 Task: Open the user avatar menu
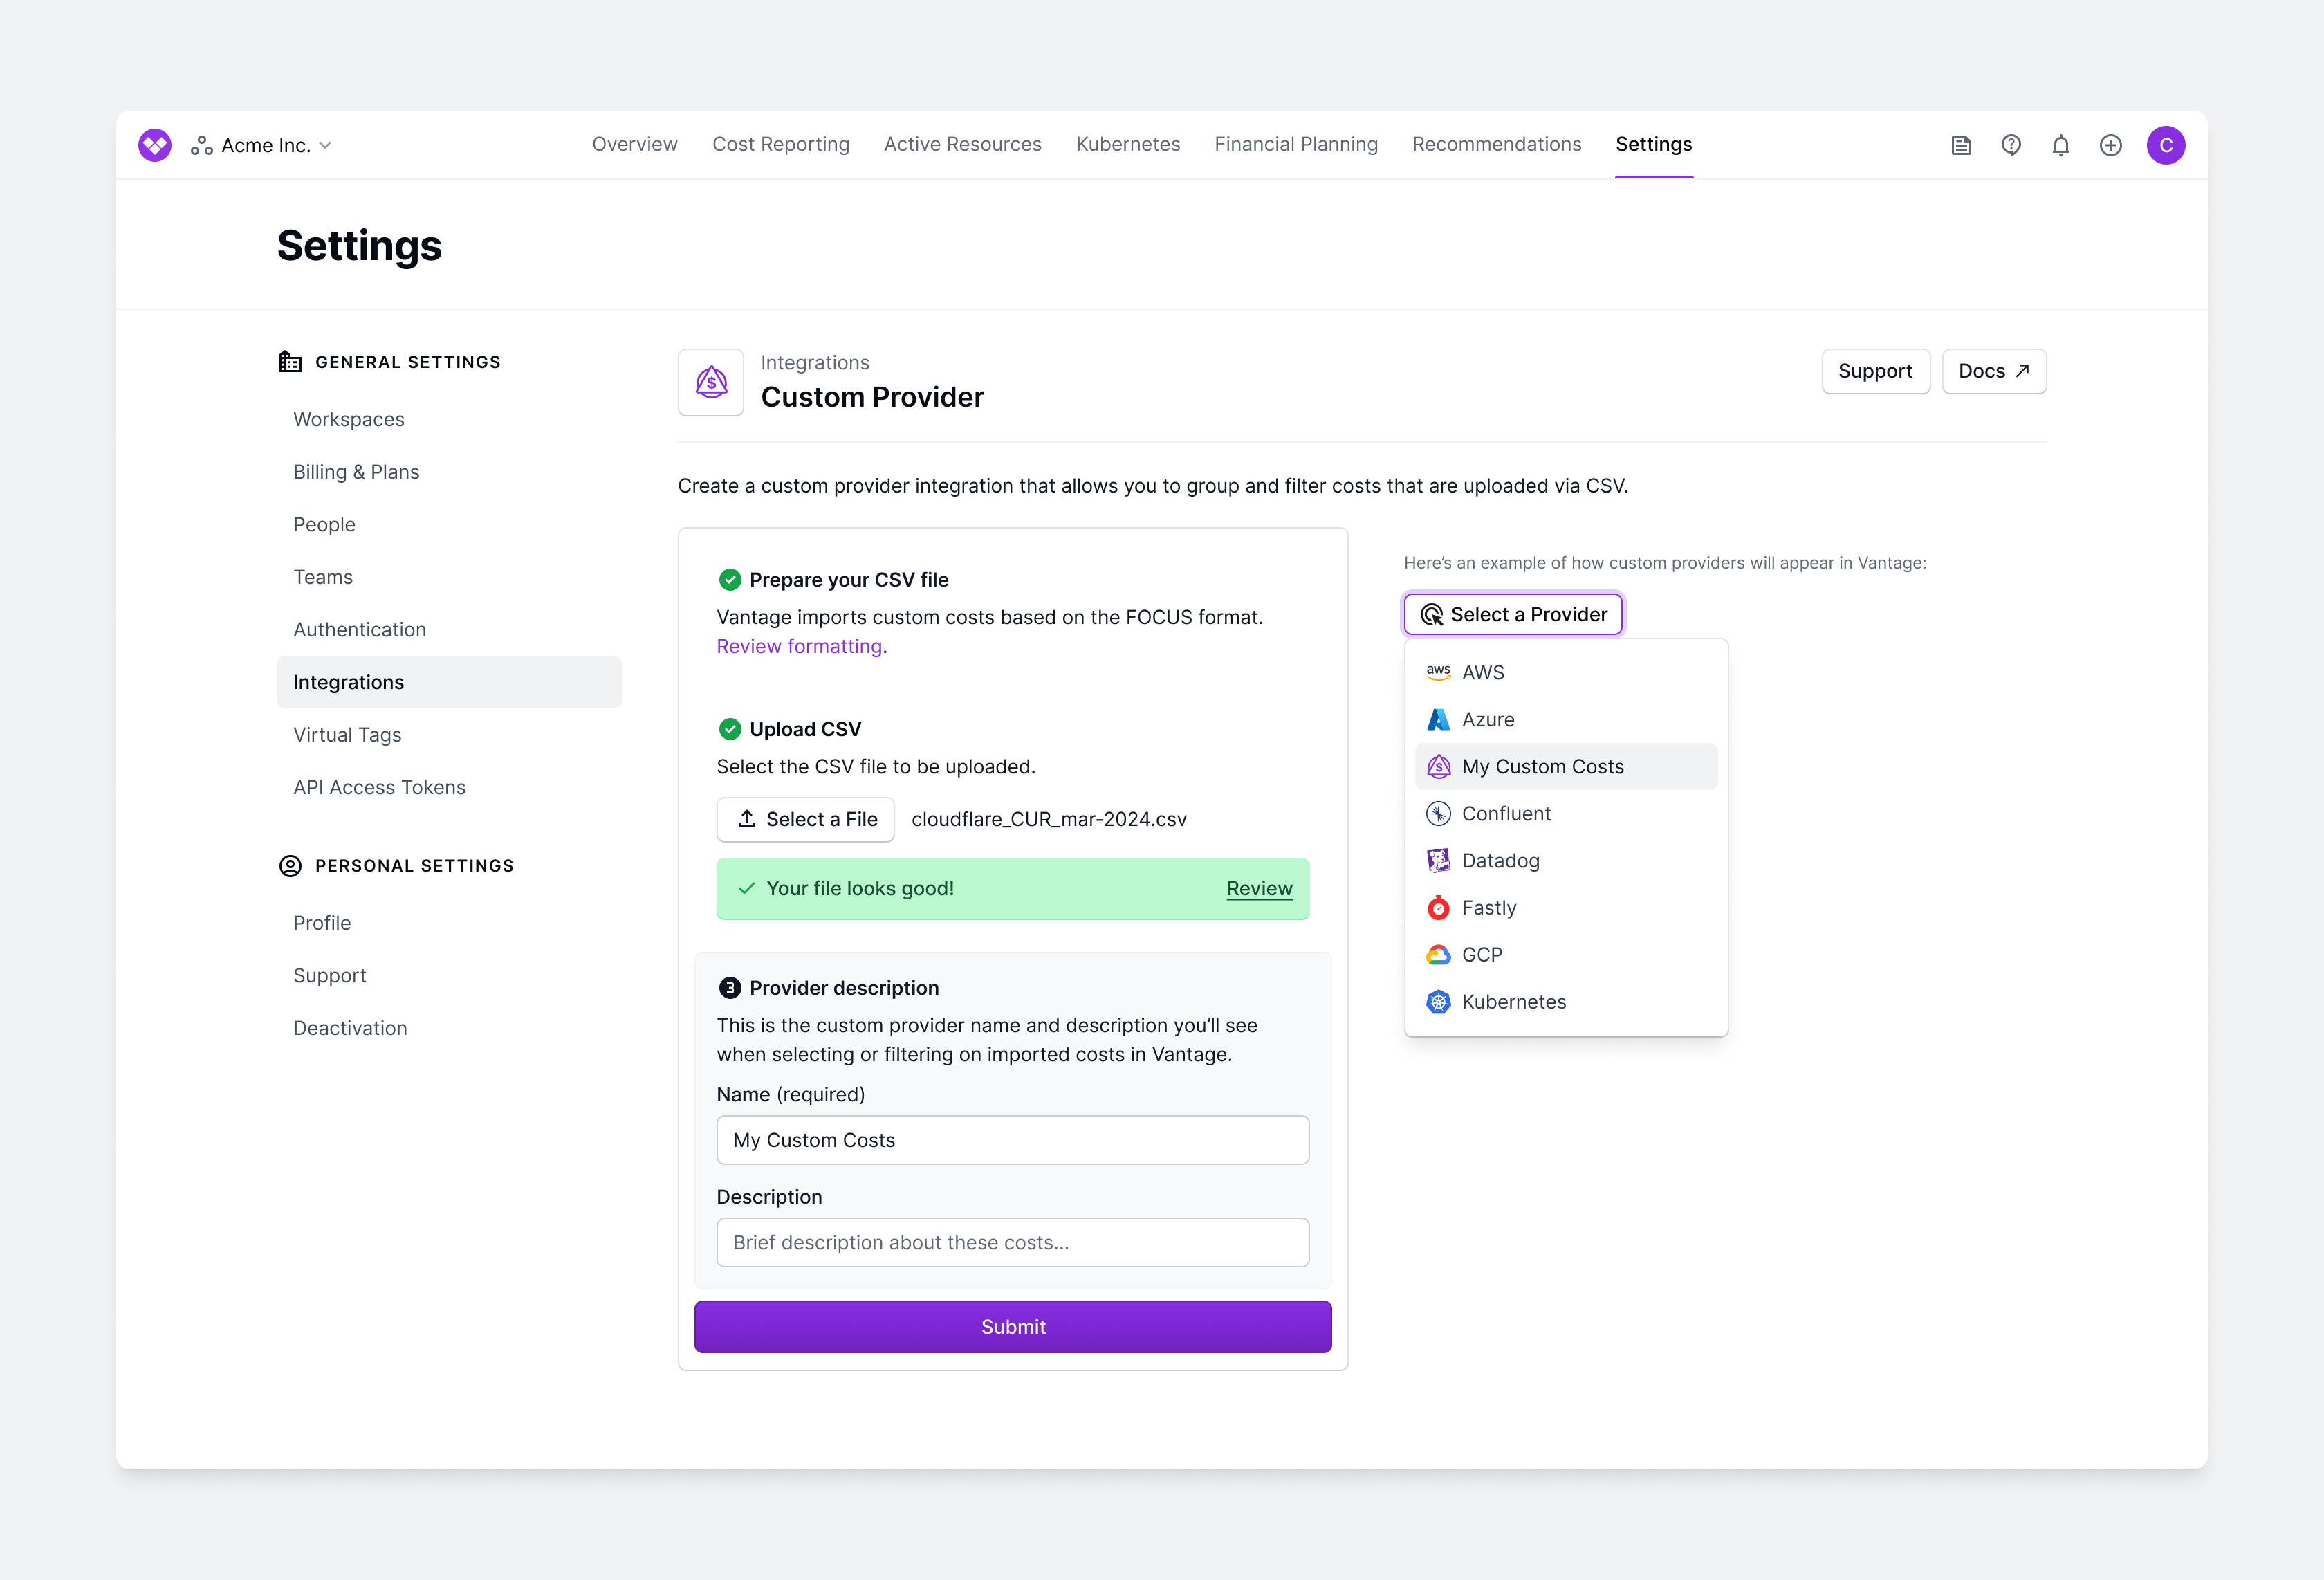click(2167, 145)
